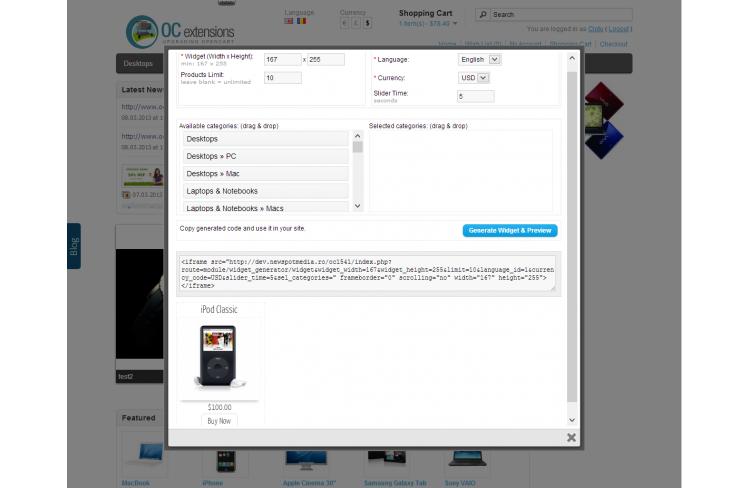The width and height of the screenshot is (750, 488).
Task: Open the Wish List link
Action: 483,44
